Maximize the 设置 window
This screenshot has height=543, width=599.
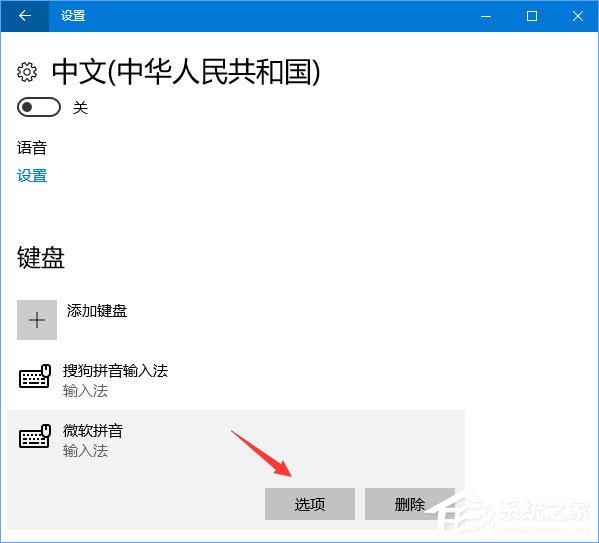[x=532, y=16]
